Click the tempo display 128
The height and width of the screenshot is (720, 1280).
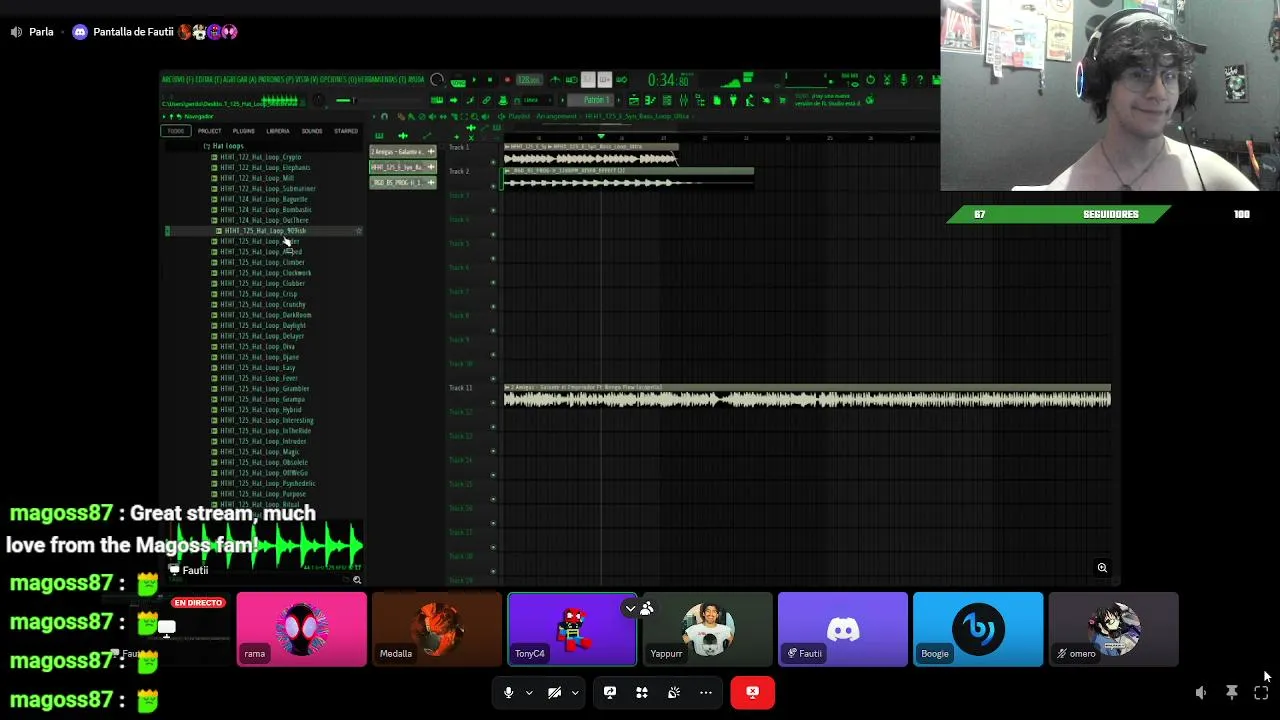coord(528,80)
